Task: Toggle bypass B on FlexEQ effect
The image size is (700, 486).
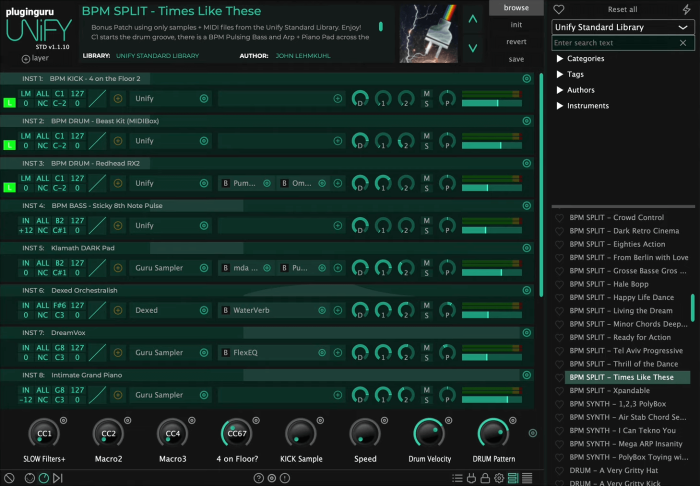Action: click(x=225, y=353)
